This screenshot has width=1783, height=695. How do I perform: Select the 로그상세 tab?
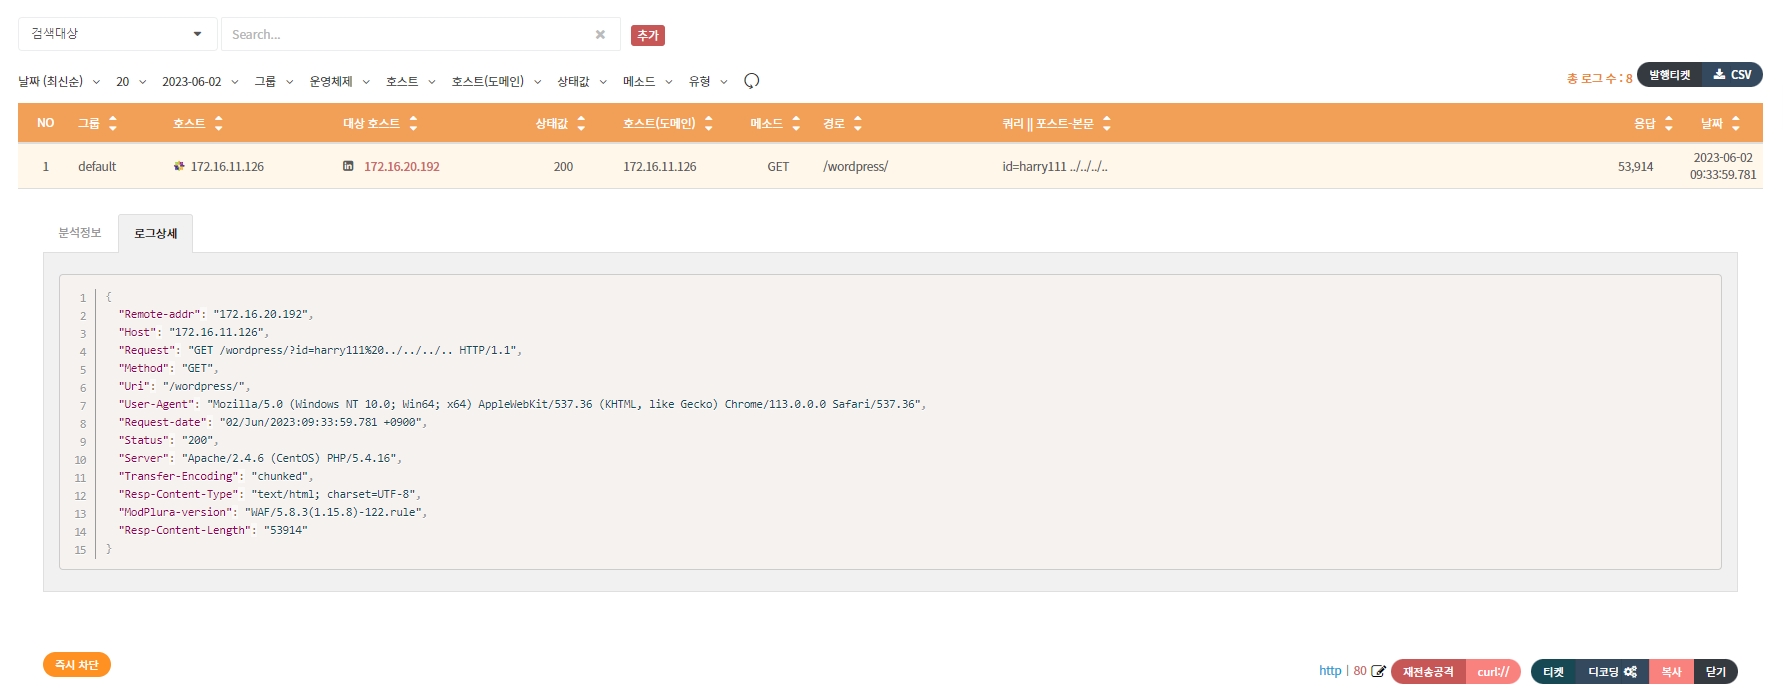coord(155,233)
